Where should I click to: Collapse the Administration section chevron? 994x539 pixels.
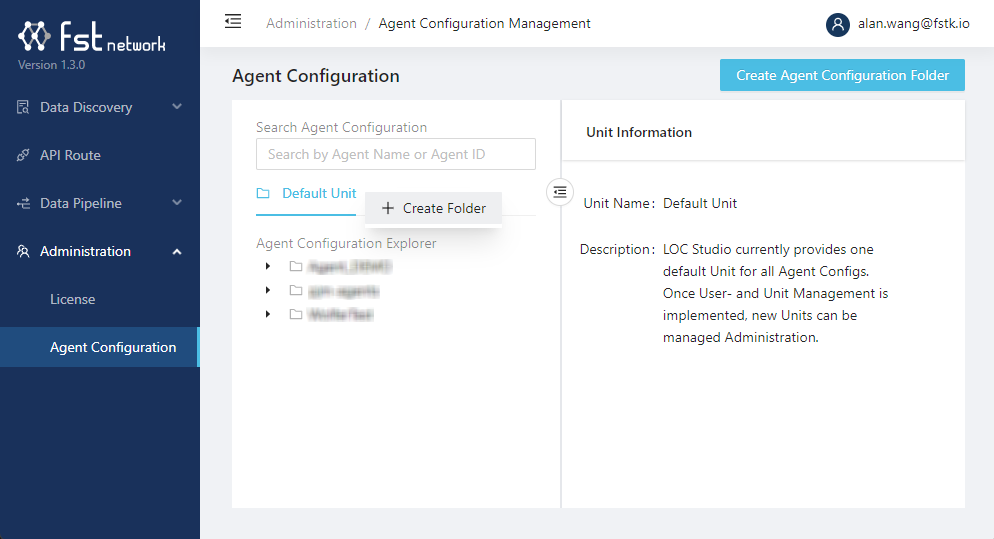[x=177, y=251]
